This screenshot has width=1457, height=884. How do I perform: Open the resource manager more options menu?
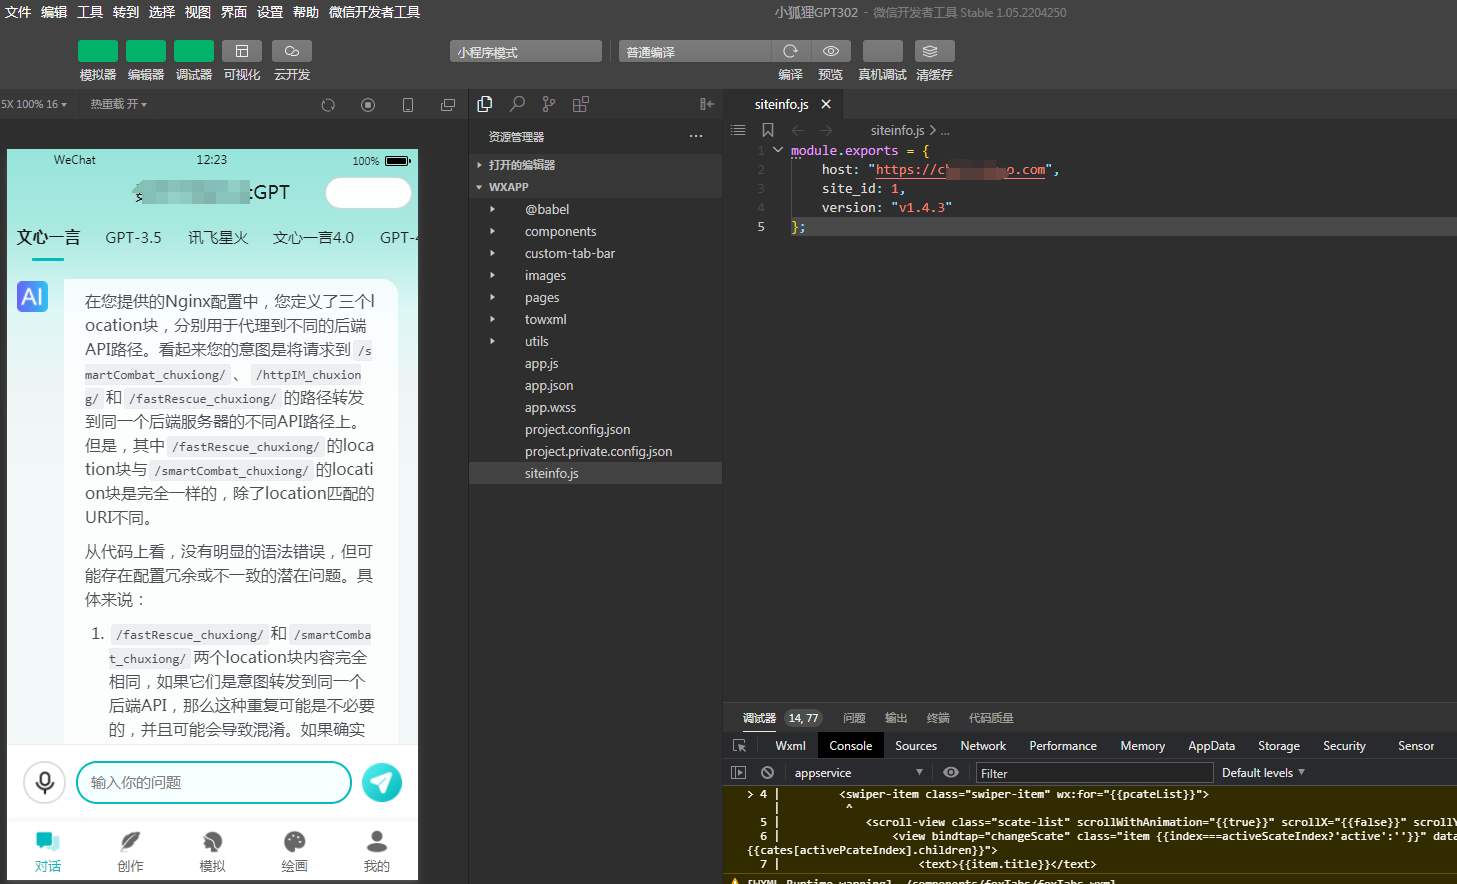coord(696,137)
